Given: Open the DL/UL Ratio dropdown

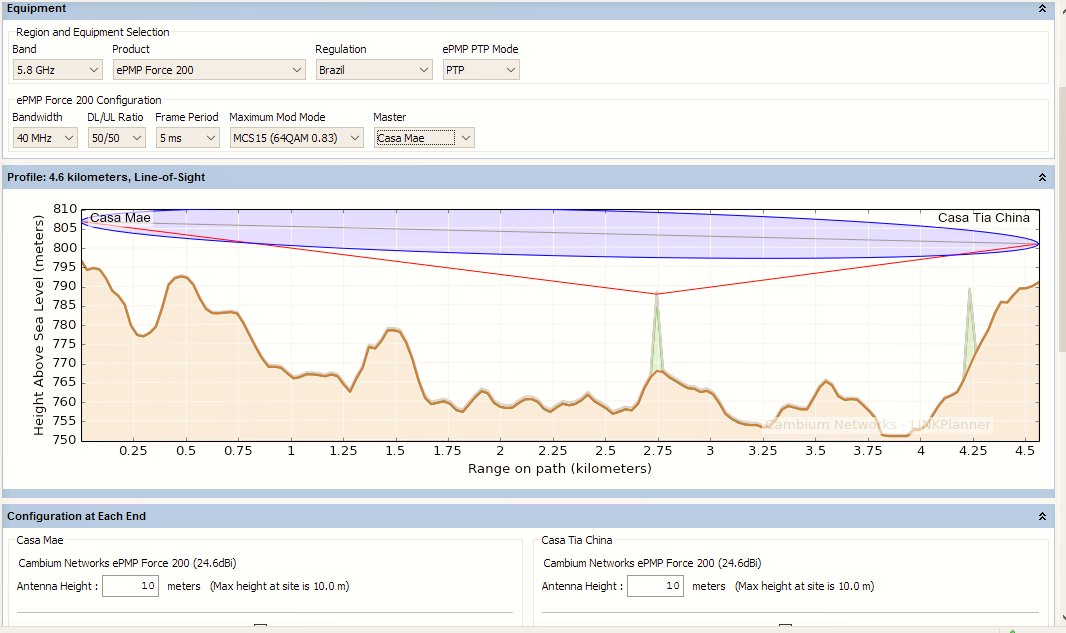Looking at the screenshot, I should point(115,138).
